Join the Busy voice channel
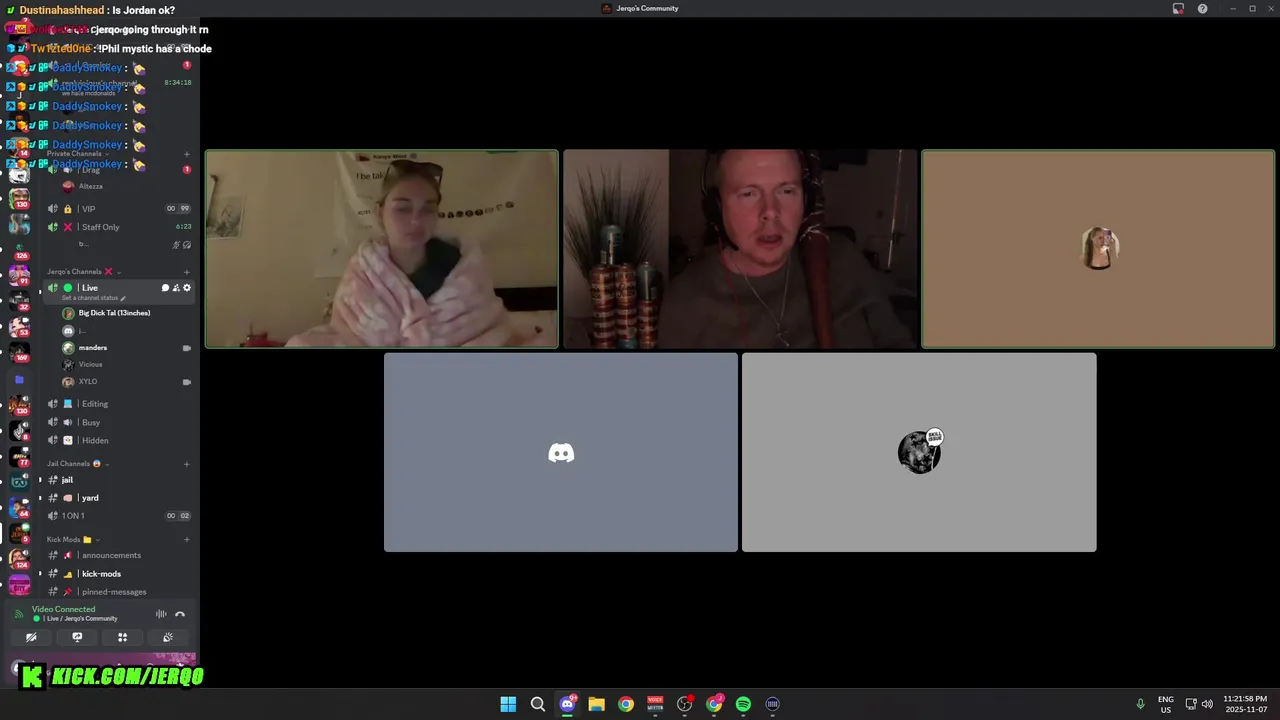 point(118,422)
